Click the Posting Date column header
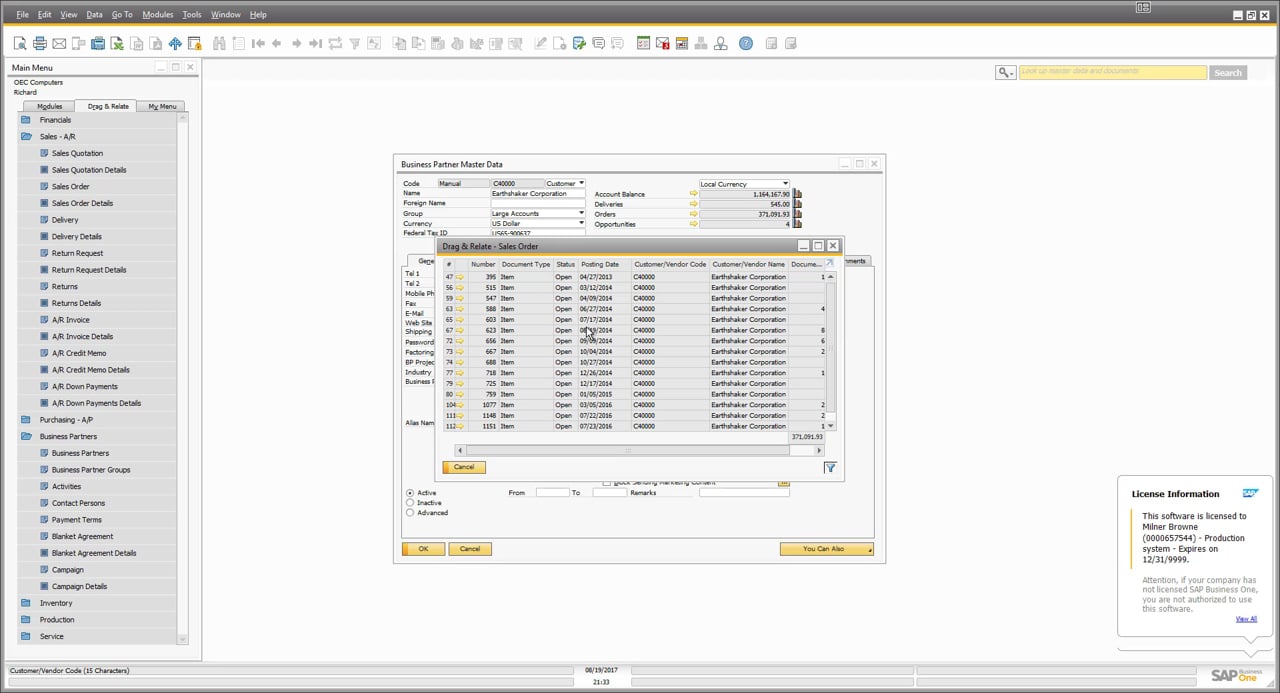 click(x=604, y=264)
